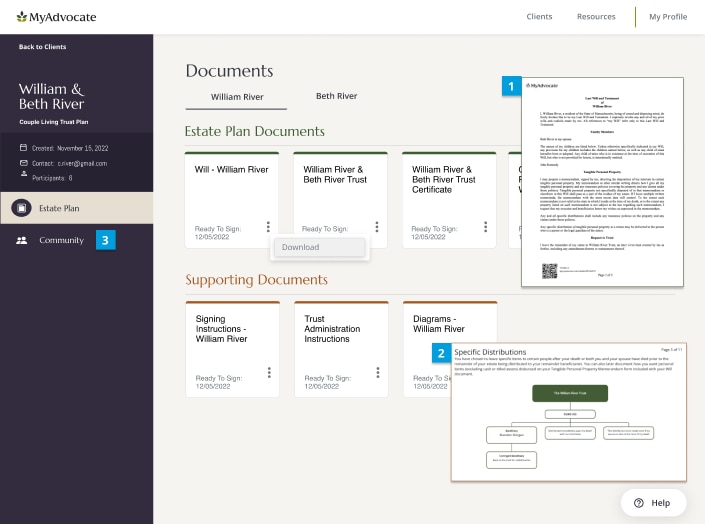The image size is (705, 524).
Task: Open the Trust Certificate document card
Action: [x=449, y=200]
